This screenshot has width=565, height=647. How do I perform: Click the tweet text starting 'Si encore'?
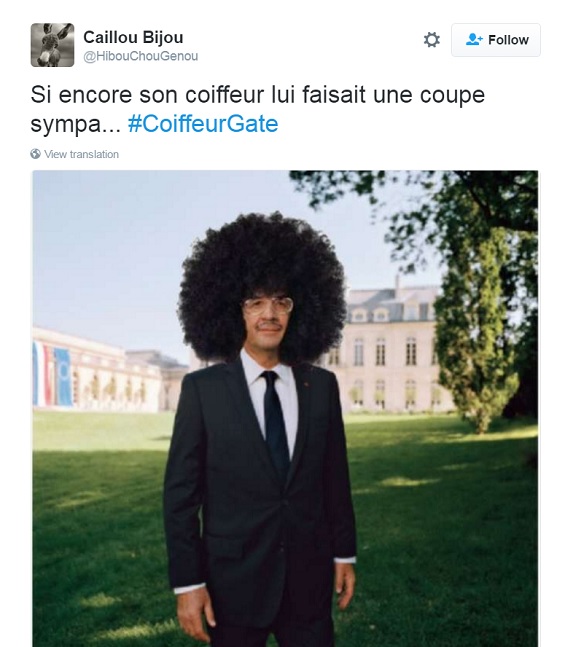pos(258,109)
